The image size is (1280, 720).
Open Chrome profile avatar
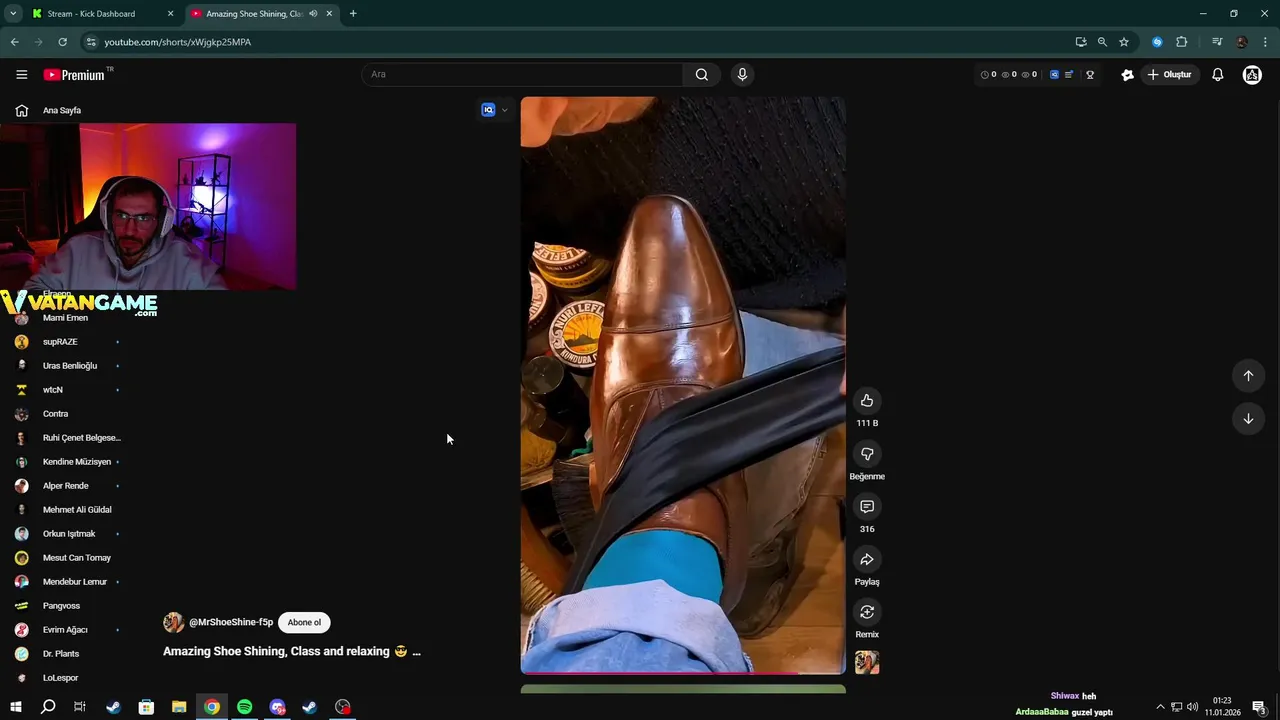[x=1242, y=42]
